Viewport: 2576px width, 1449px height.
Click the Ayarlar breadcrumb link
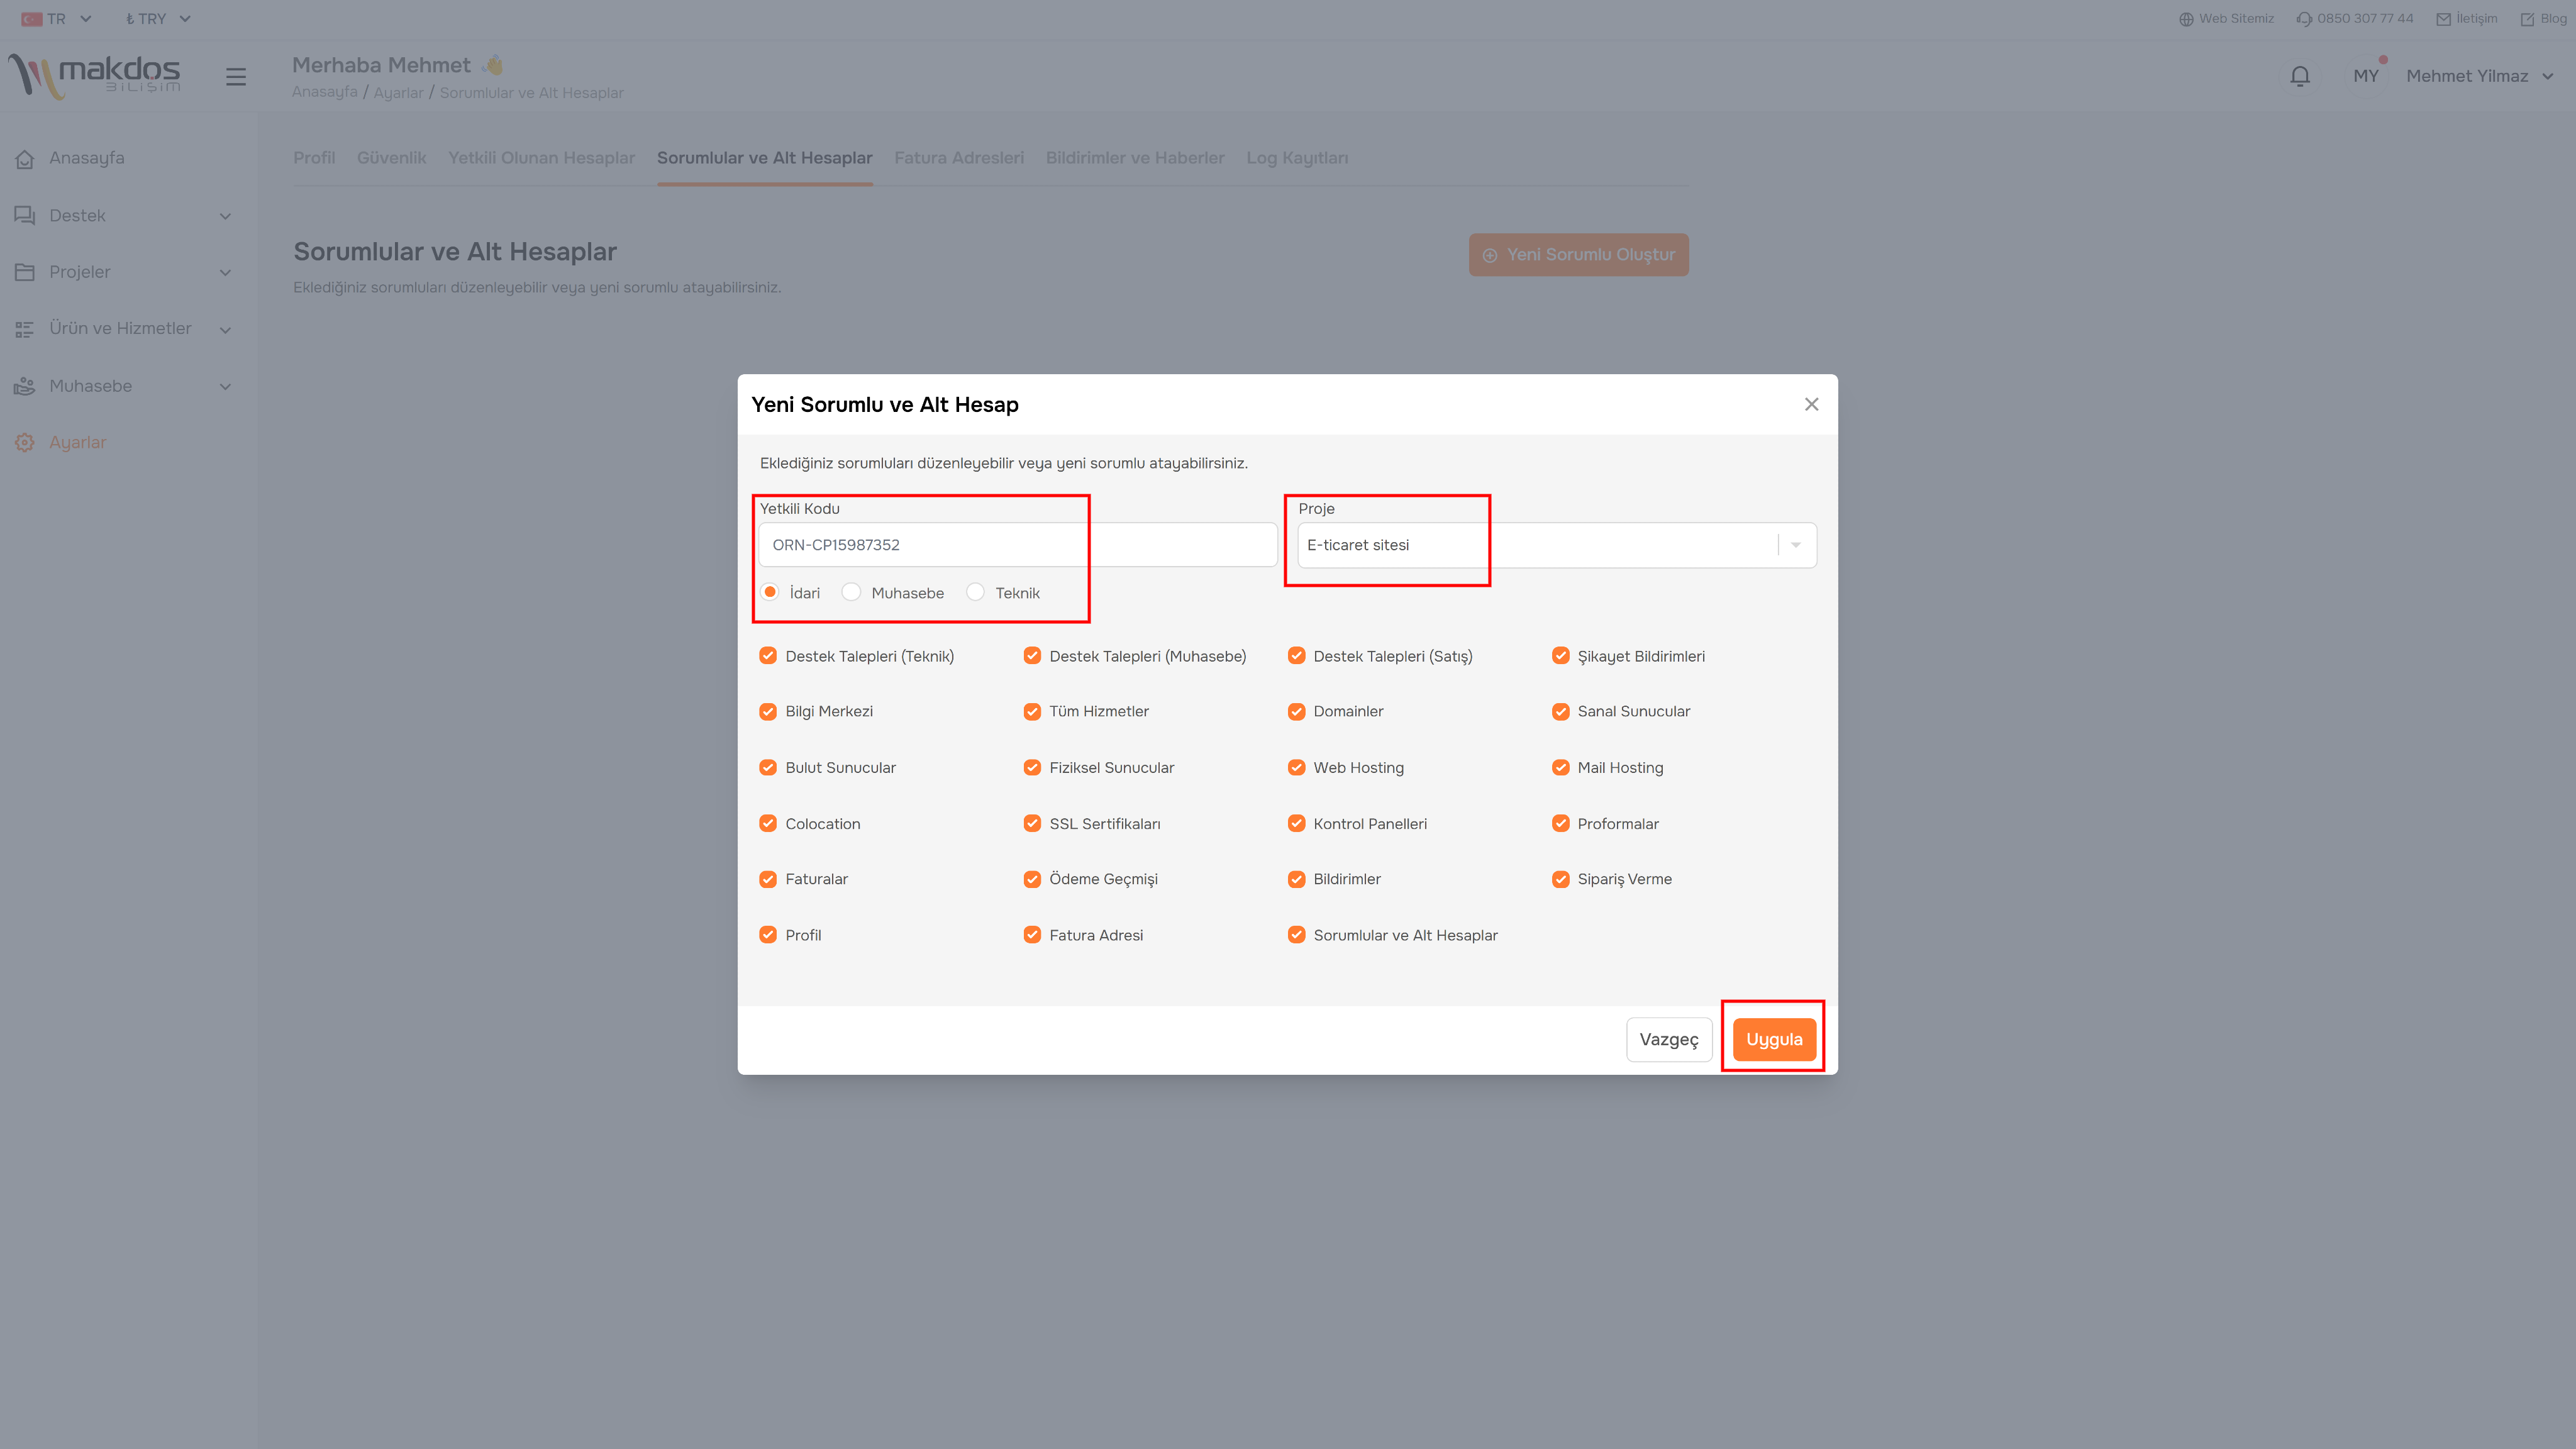pos(398,92)
